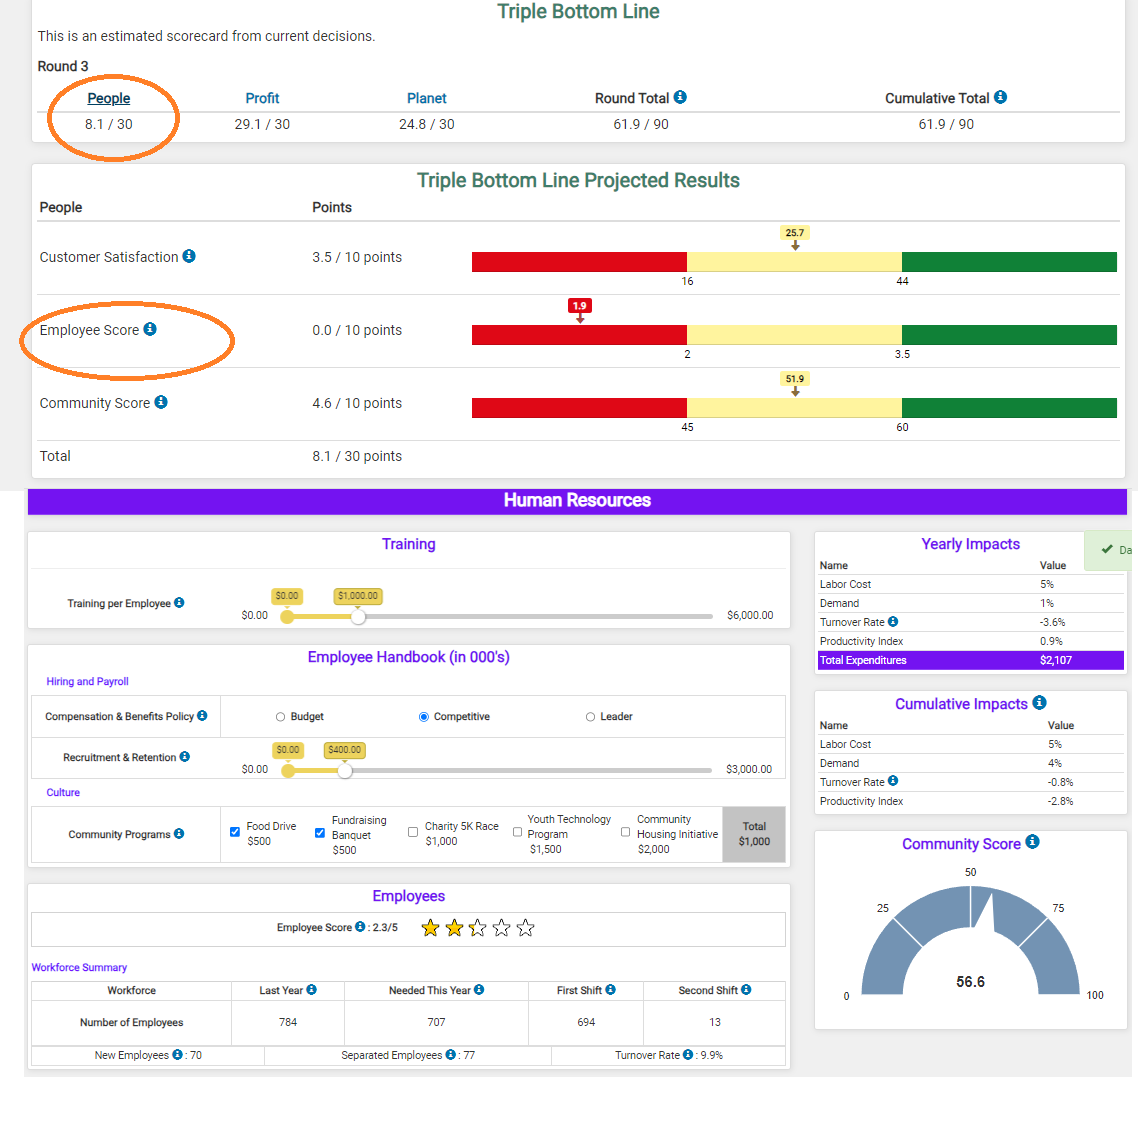Open the Profit scorecard link
Viewport: 1144px width, 1128px height.
[x=262, y=98]
